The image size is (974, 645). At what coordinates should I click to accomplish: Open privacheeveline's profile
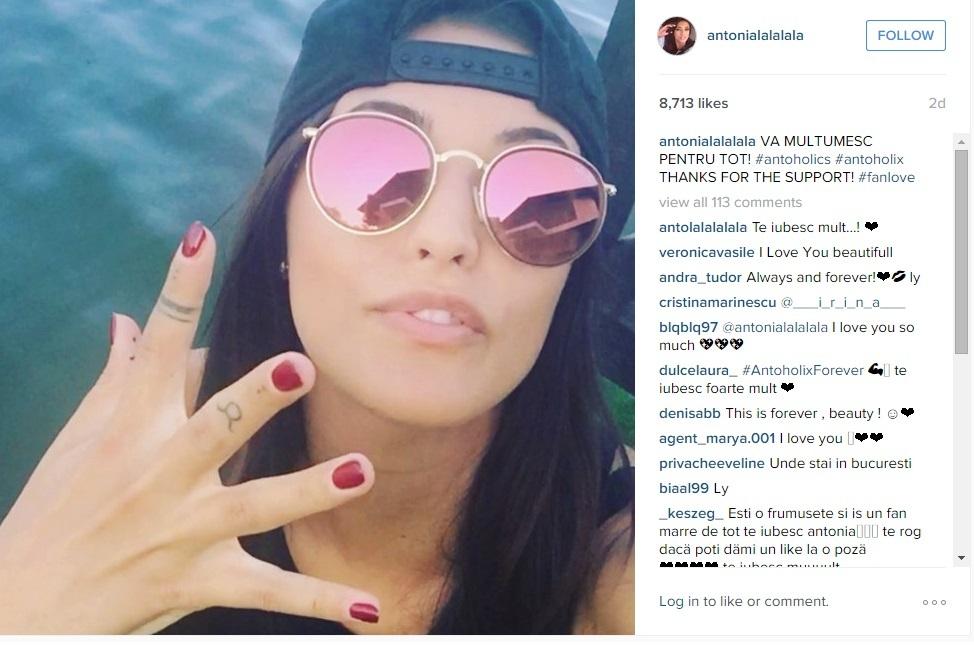click(711, 464)
